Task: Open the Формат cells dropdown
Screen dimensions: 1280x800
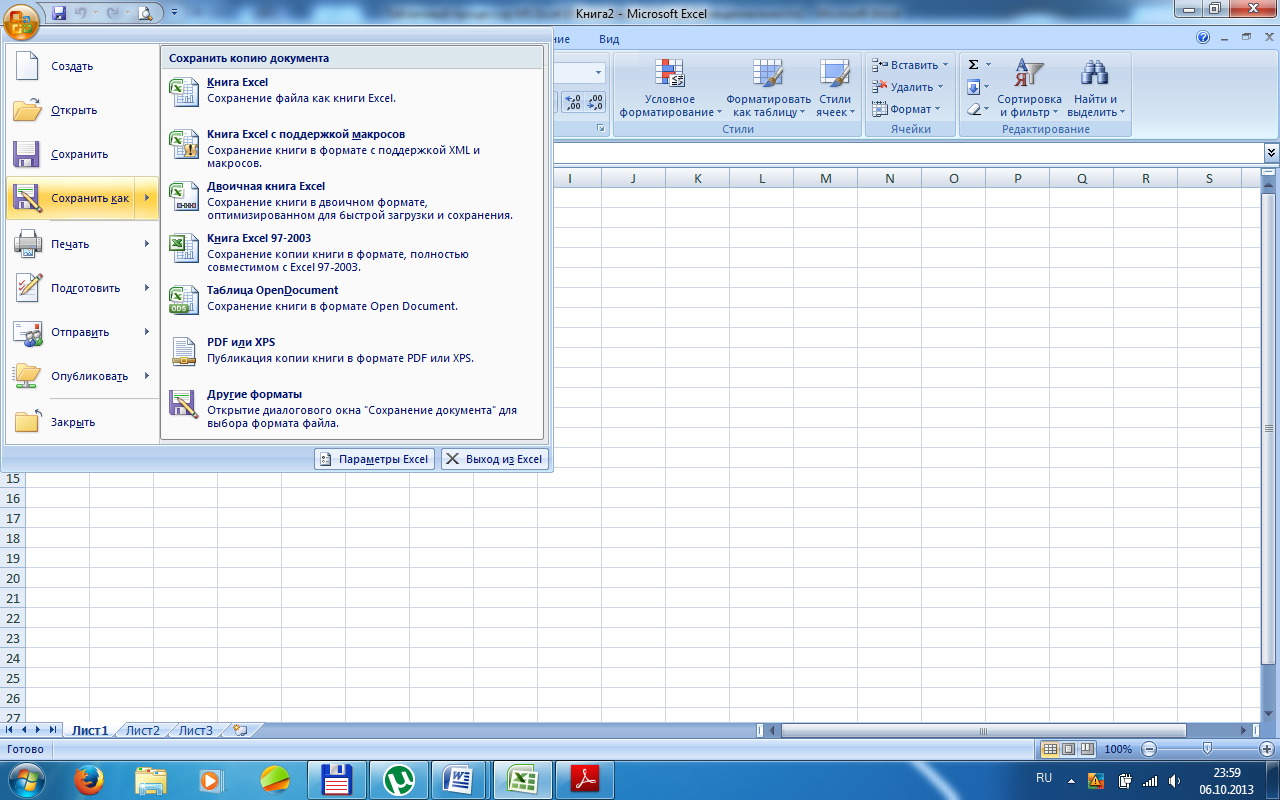Action: point(905,109)
